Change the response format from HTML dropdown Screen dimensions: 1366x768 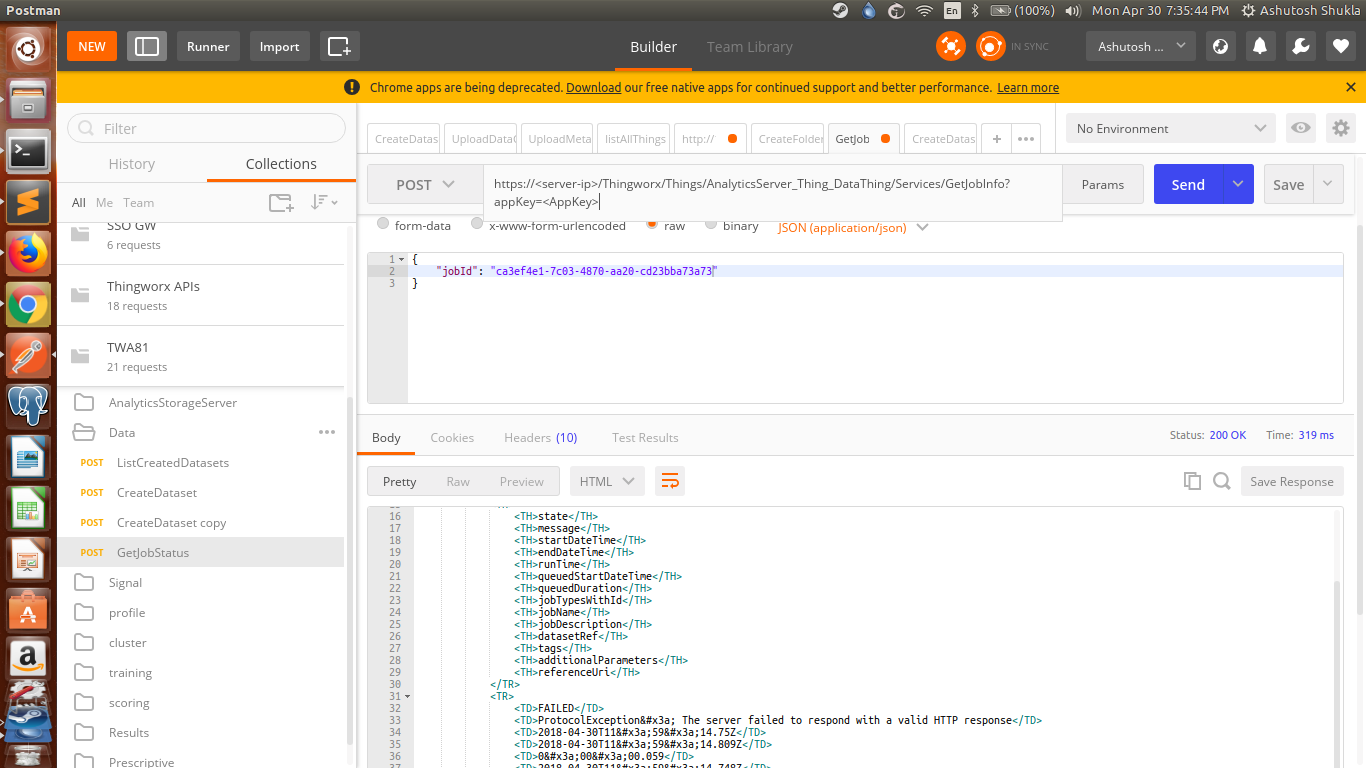coord(607,481)
